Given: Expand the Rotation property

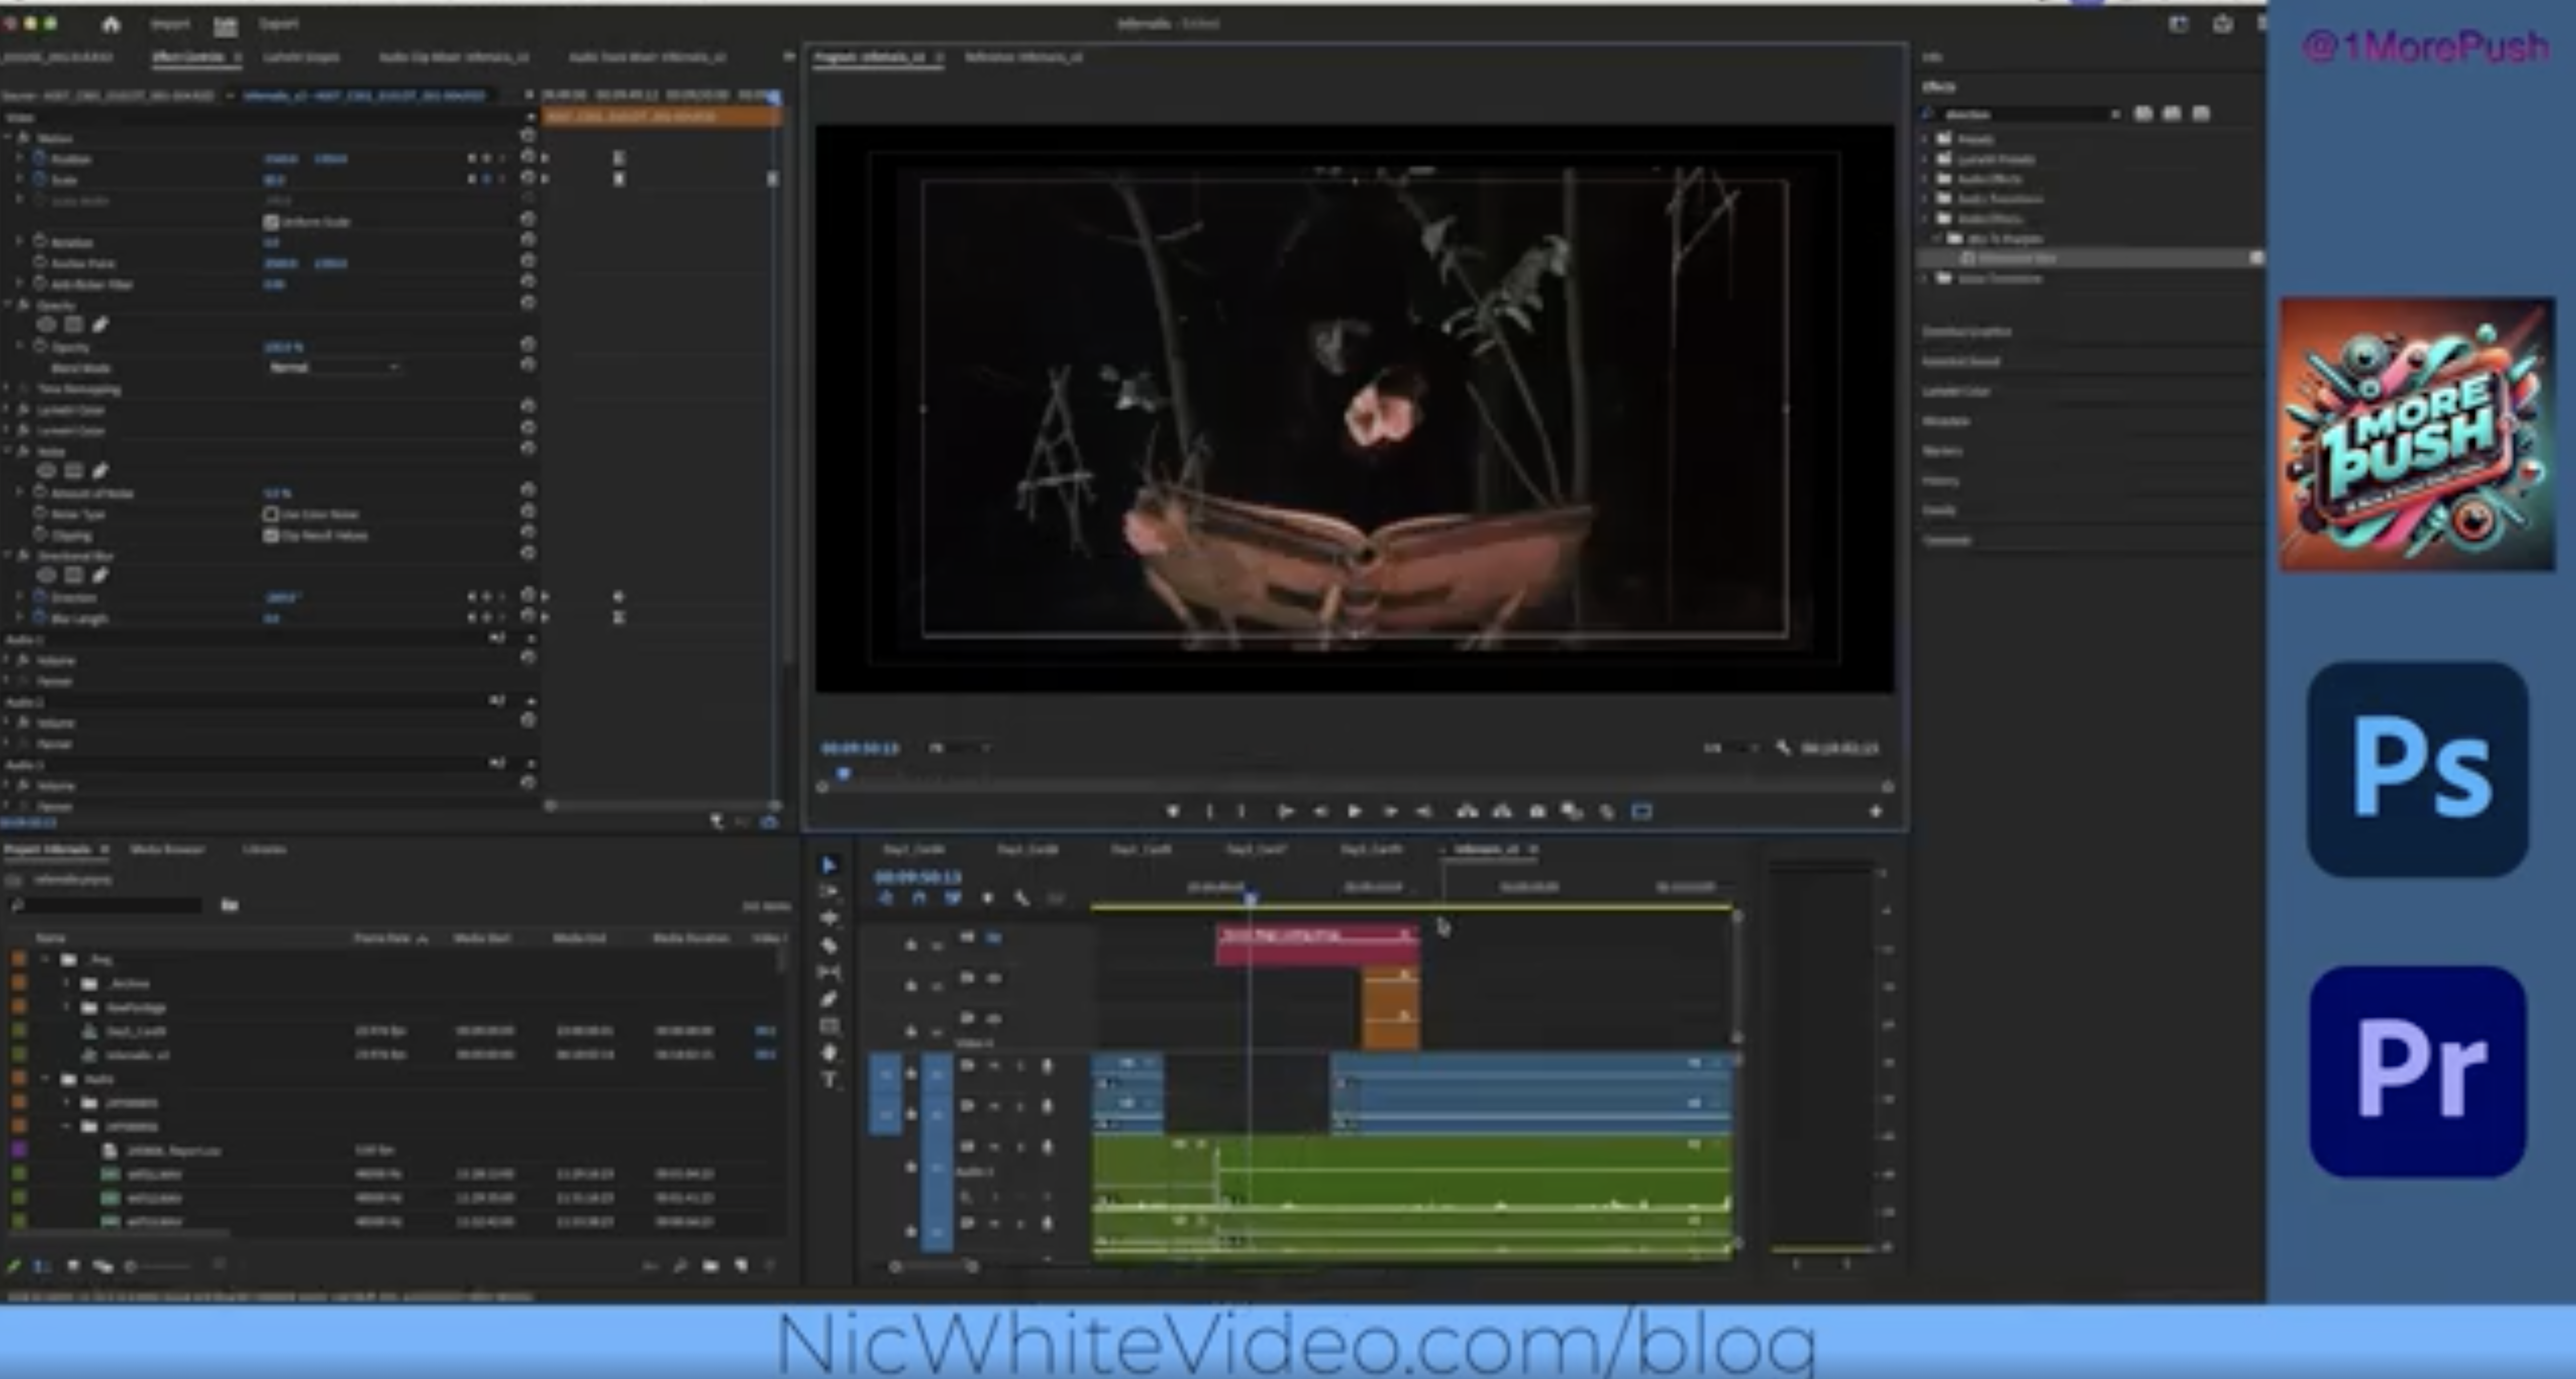Looking at the screenshot, I should pyautogui.click(x=19, y=241).
